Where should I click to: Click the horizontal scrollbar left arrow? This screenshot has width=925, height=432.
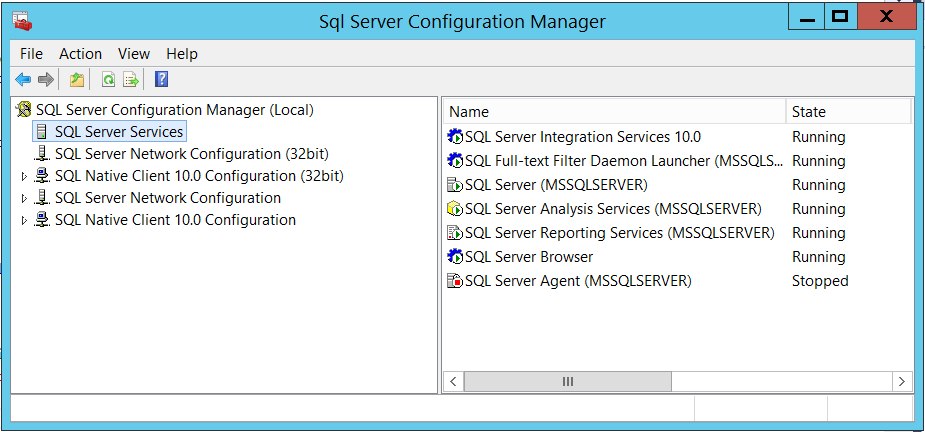click(453, 381)
